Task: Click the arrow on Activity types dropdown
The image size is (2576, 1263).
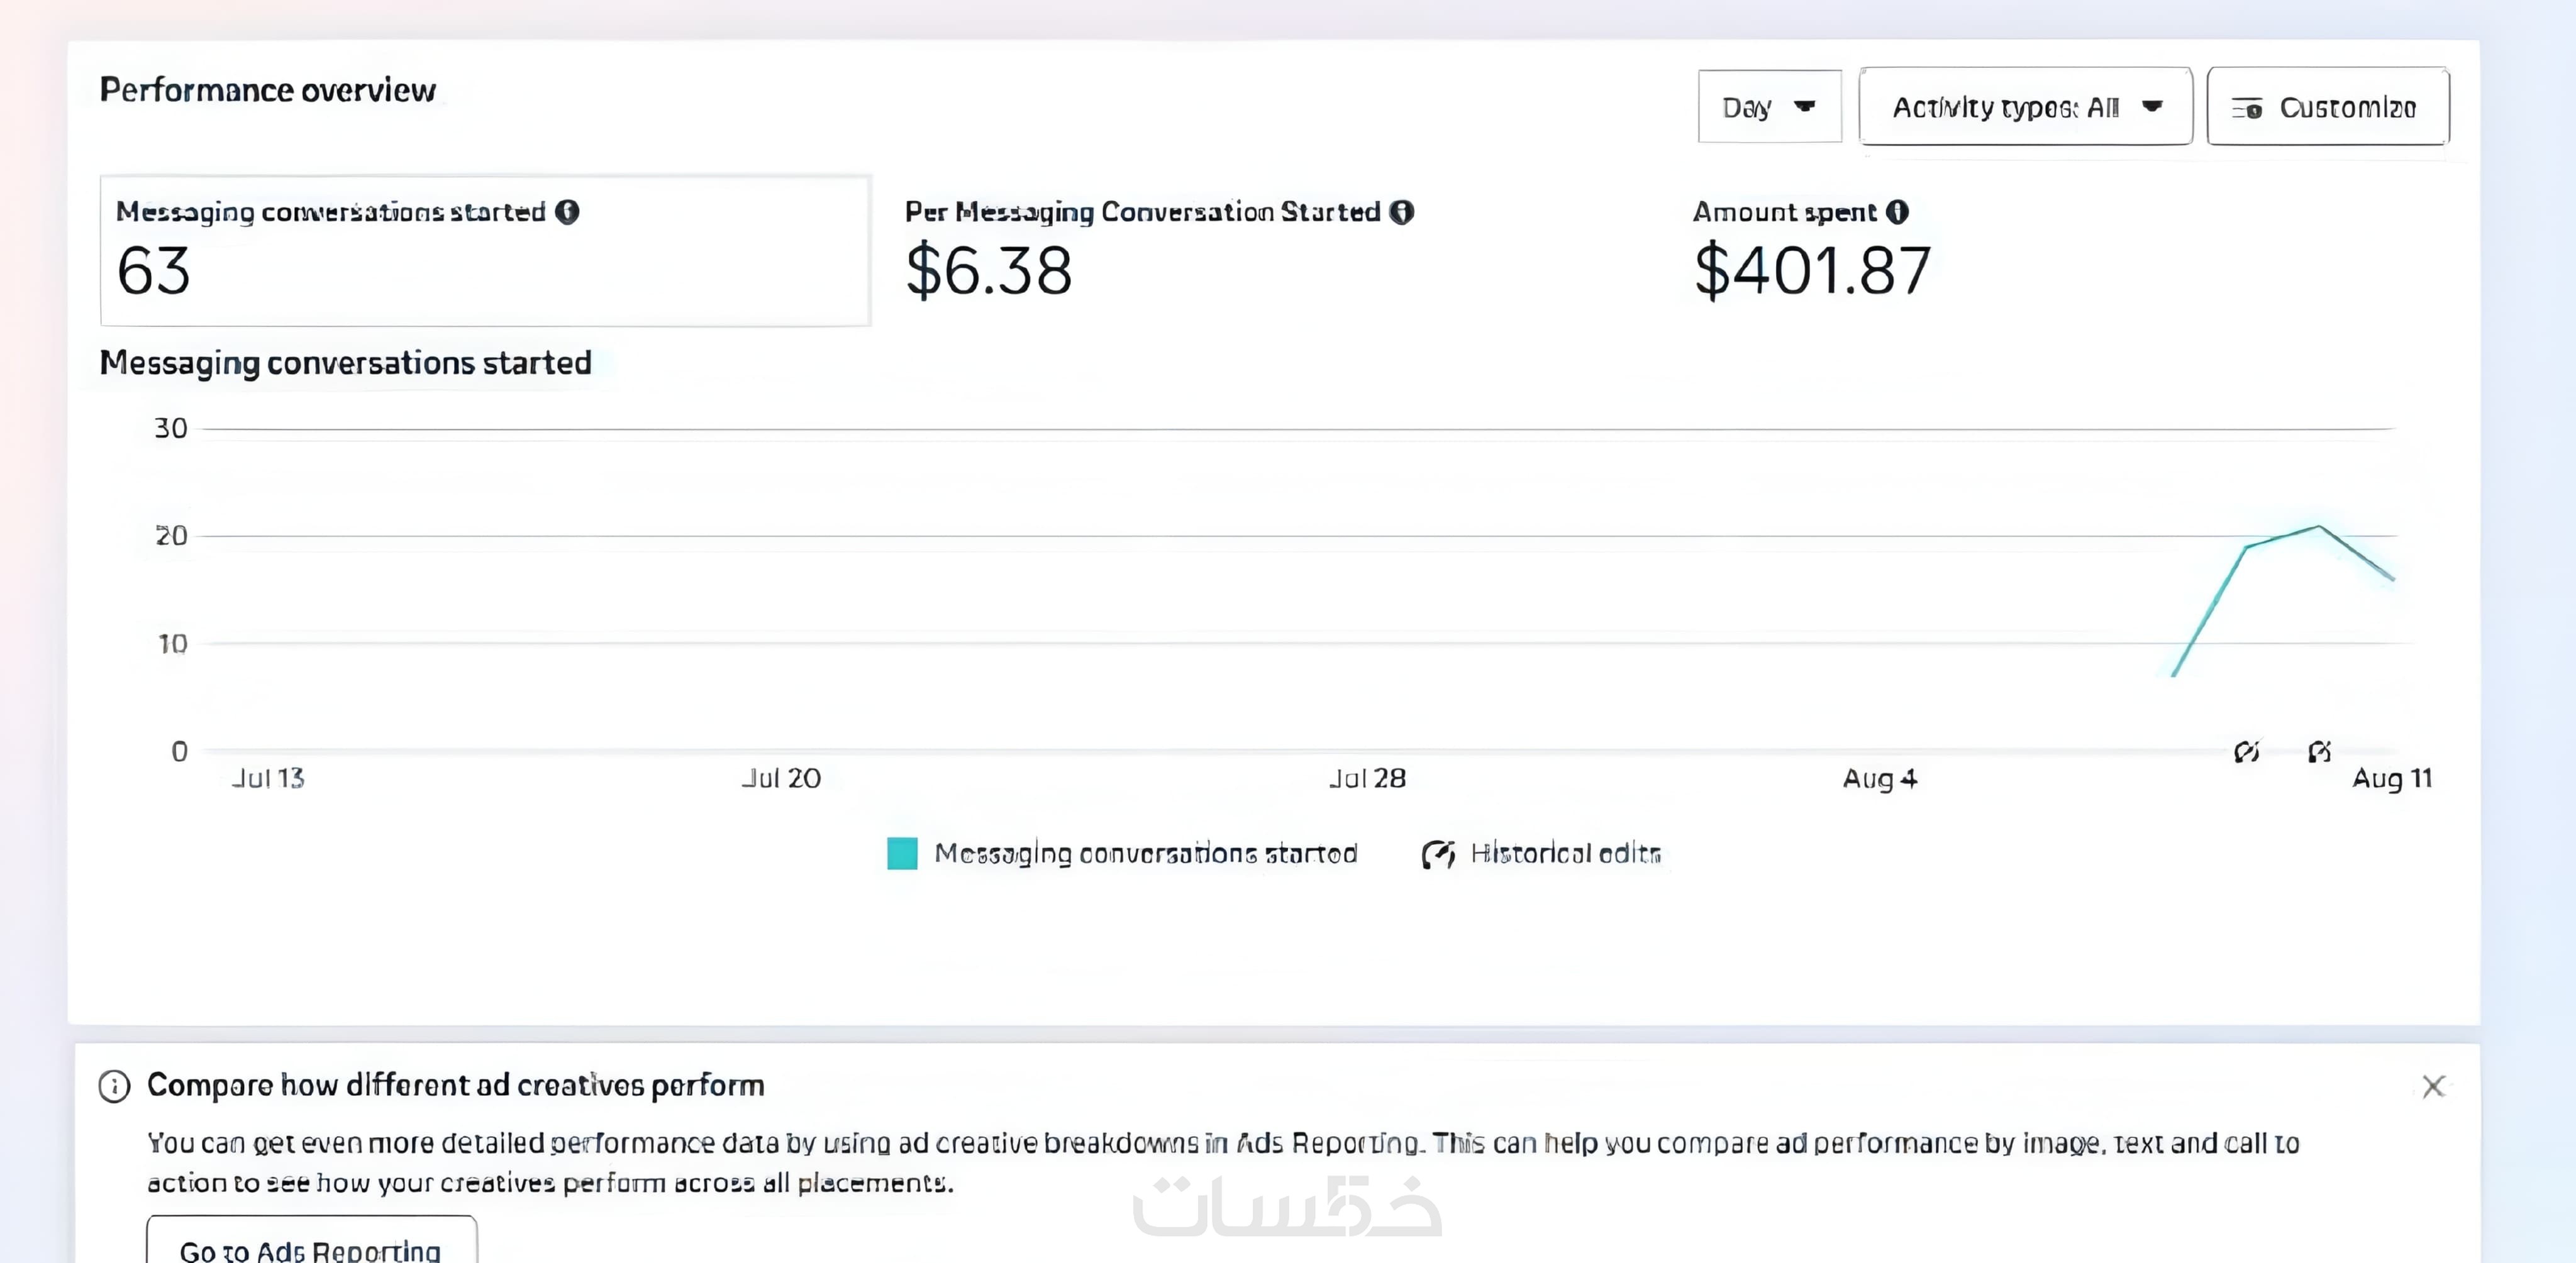Action: pyautogui.click(x=2152, y=106)
